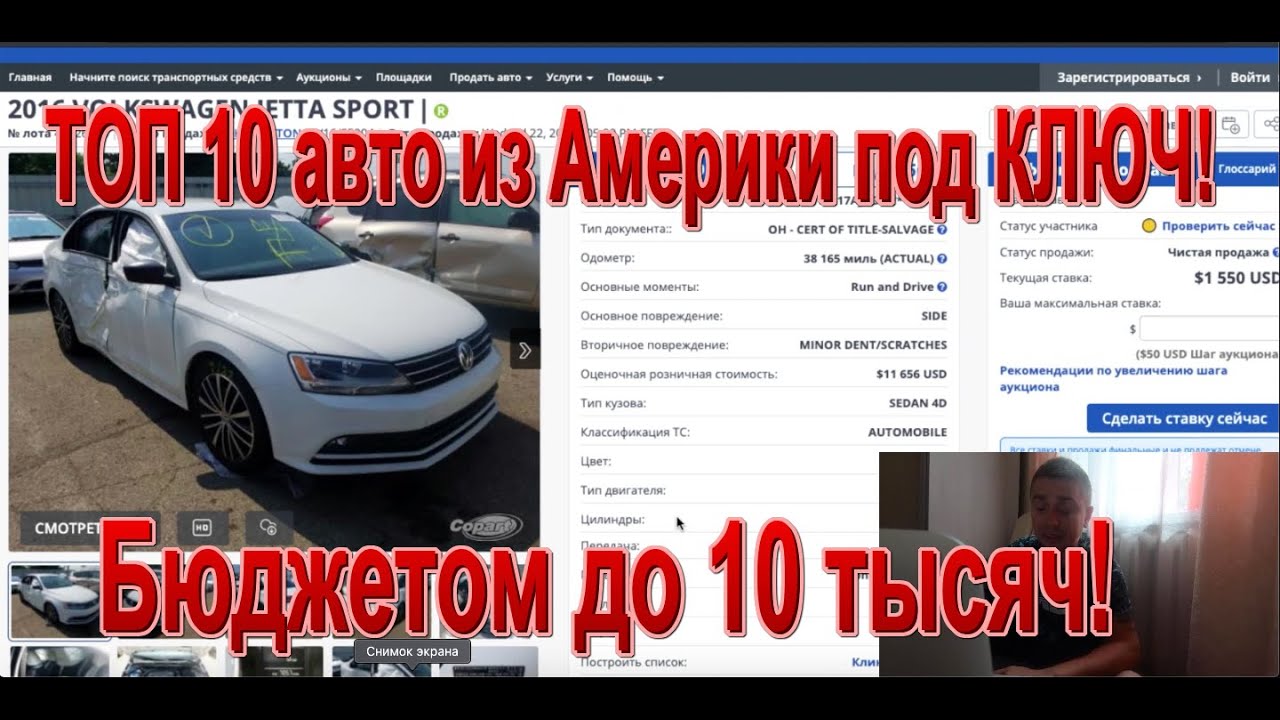Expand Начните поиск транспортных средств menu
Screen dimensions: 1280x720
pos(176,77)
